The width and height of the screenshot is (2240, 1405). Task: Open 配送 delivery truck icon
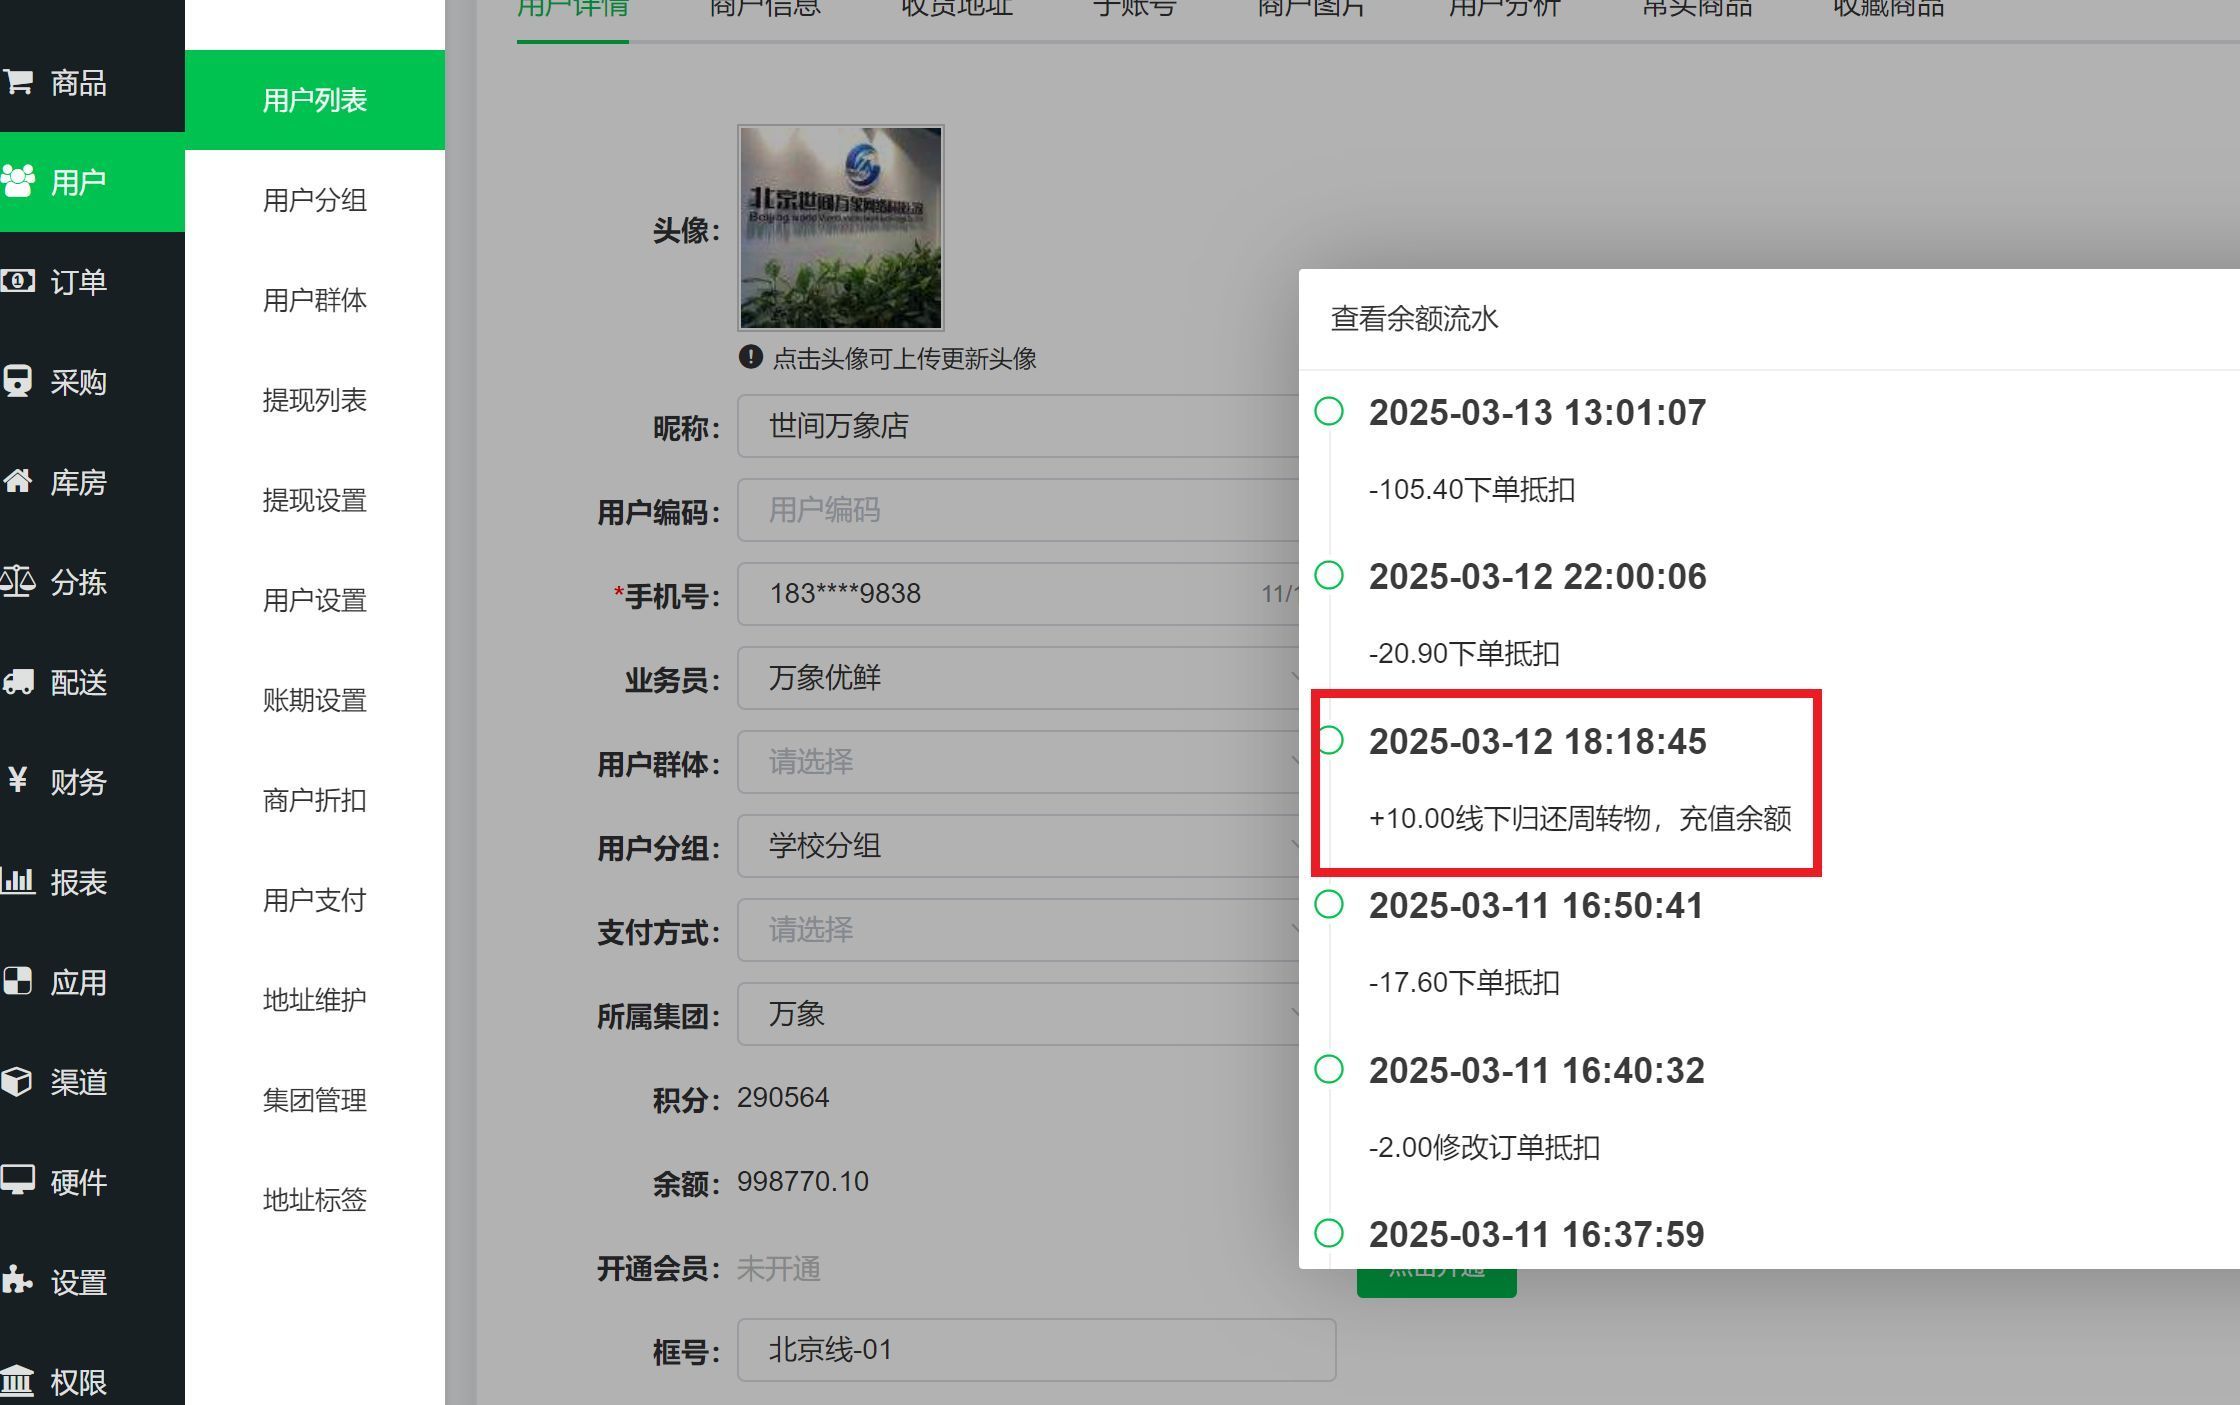click(x=19, y=681)
